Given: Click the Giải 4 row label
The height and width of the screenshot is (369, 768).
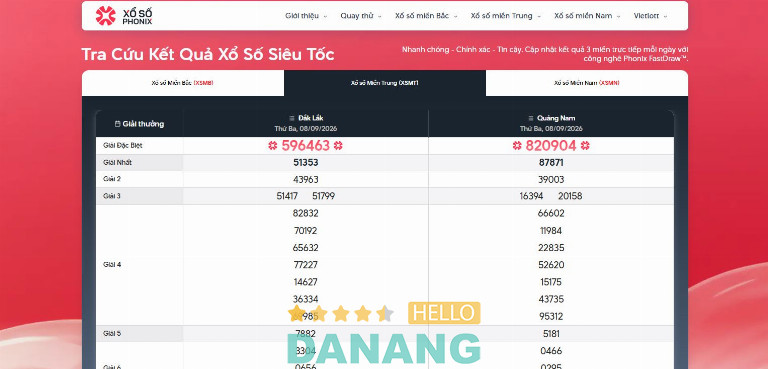Looking at the screenshot, I should point(112,265).
